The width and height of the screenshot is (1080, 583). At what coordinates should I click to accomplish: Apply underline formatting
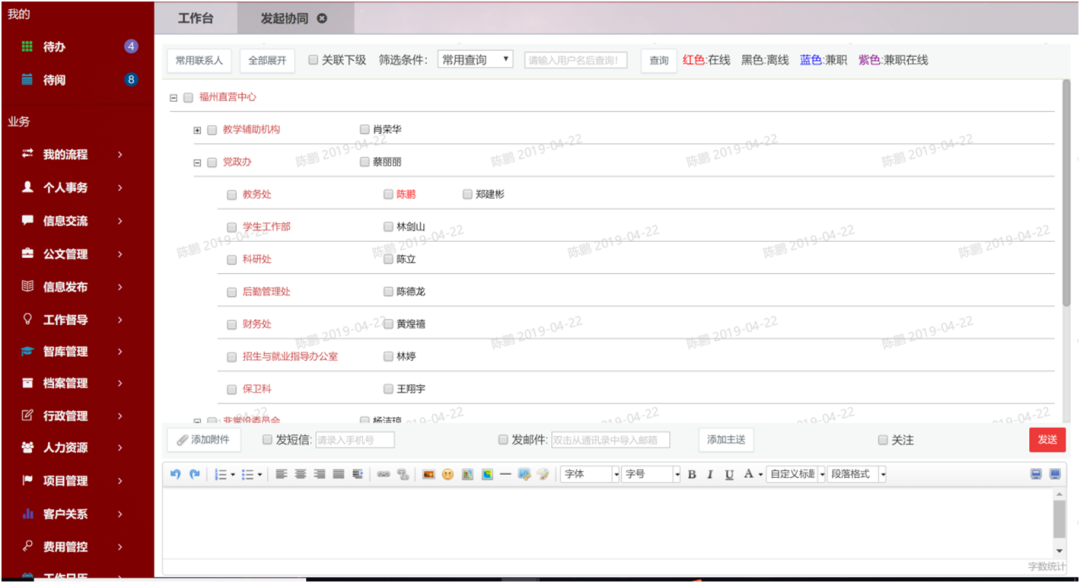pos(729,474)
